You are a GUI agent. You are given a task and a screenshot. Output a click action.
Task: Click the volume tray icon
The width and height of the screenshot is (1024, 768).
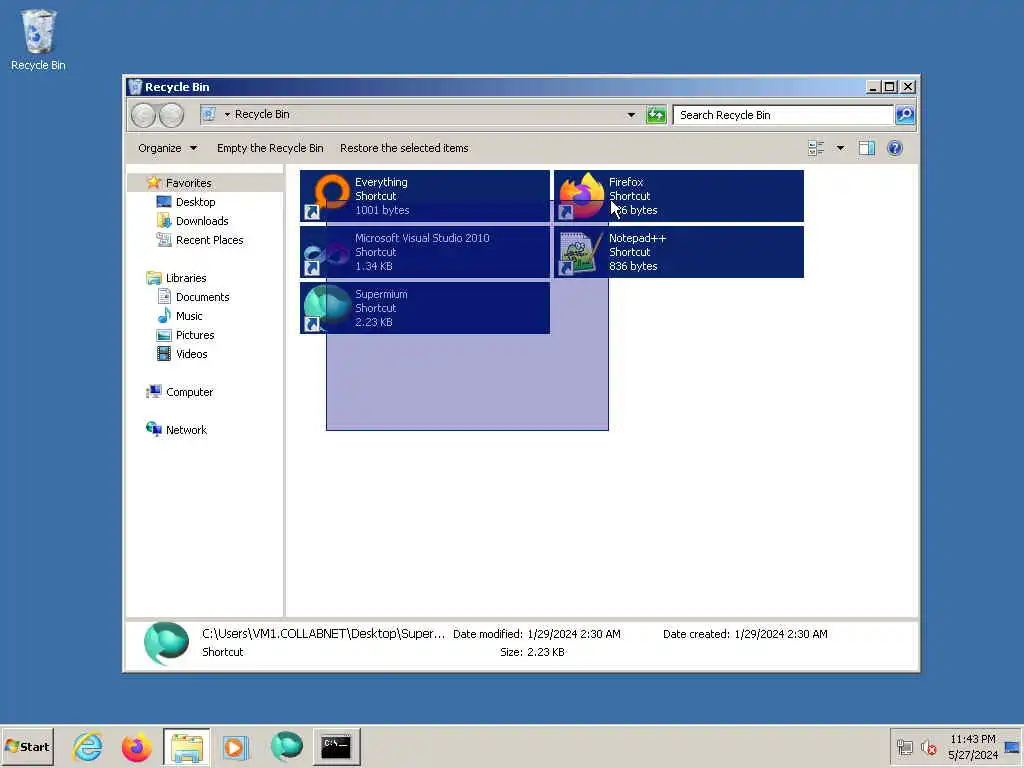coord(928,747)
